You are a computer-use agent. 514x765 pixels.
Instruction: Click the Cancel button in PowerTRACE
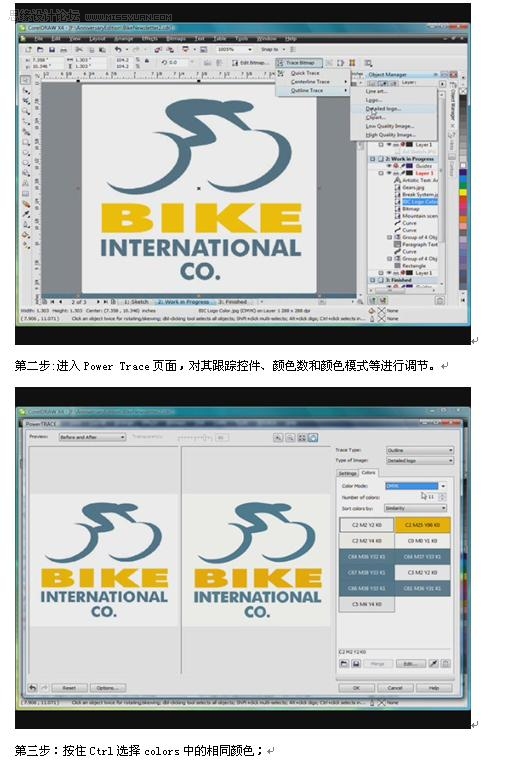click(x=395, y=688)
